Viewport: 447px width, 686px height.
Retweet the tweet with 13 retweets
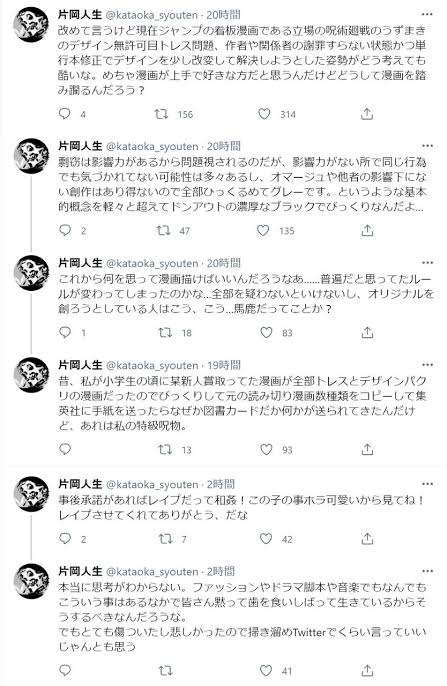tap(165, 449)
